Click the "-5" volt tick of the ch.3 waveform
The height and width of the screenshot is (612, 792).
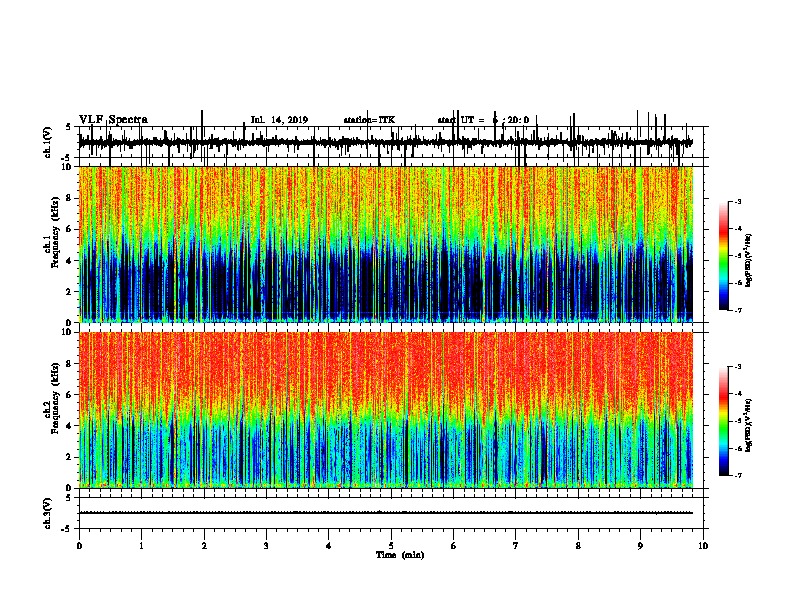[67, 529]
